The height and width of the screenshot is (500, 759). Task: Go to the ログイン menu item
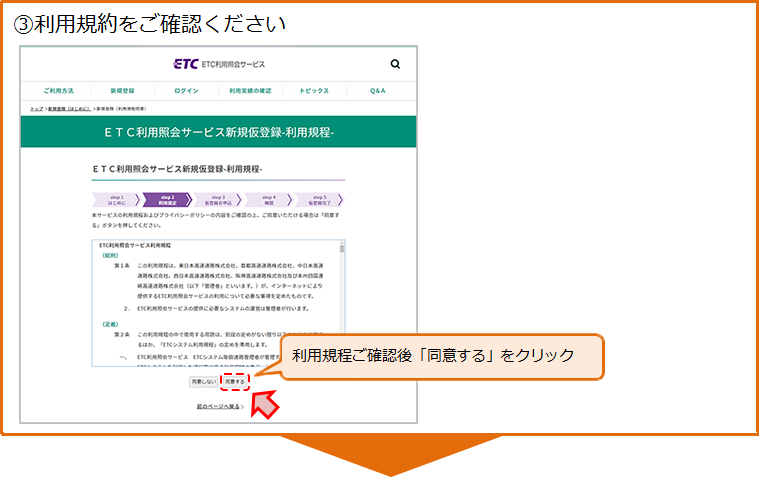pyautogui.click(x=186, y=90)
